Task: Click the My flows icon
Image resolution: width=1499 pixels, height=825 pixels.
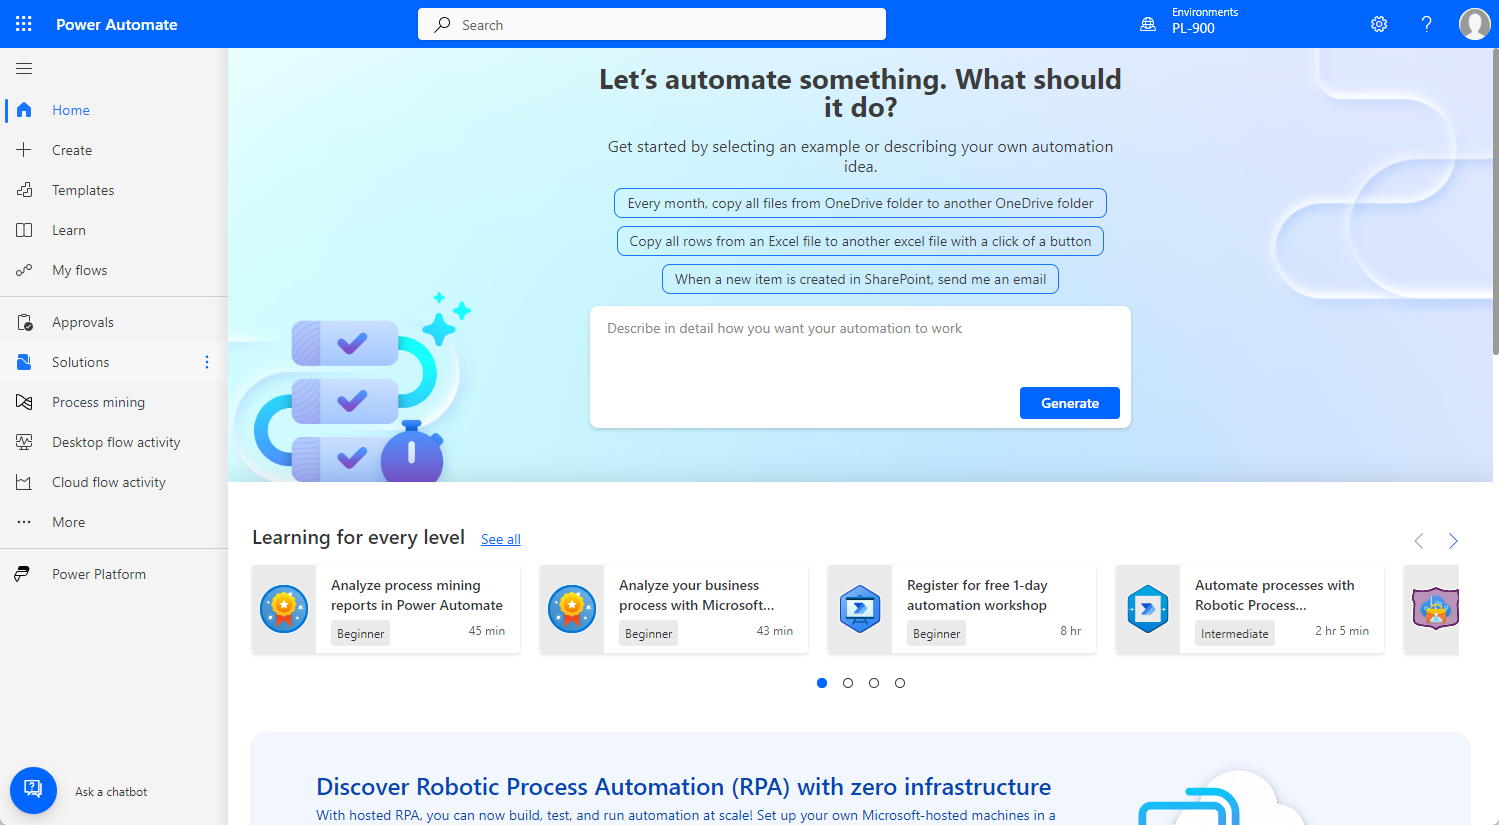Action: point(24,270)
